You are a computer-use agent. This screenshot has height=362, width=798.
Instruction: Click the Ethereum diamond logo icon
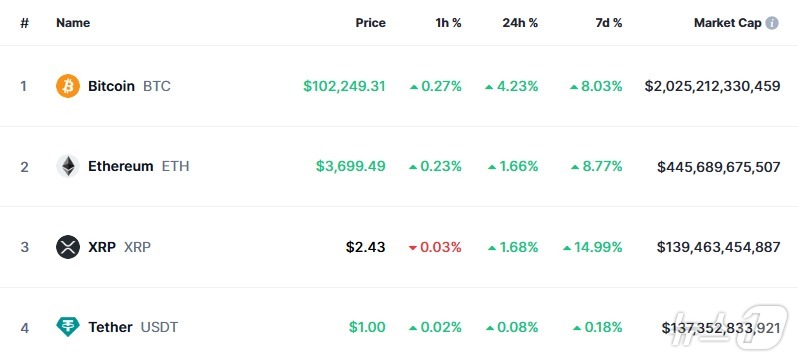pyautogui.click(x=68, y=166)
